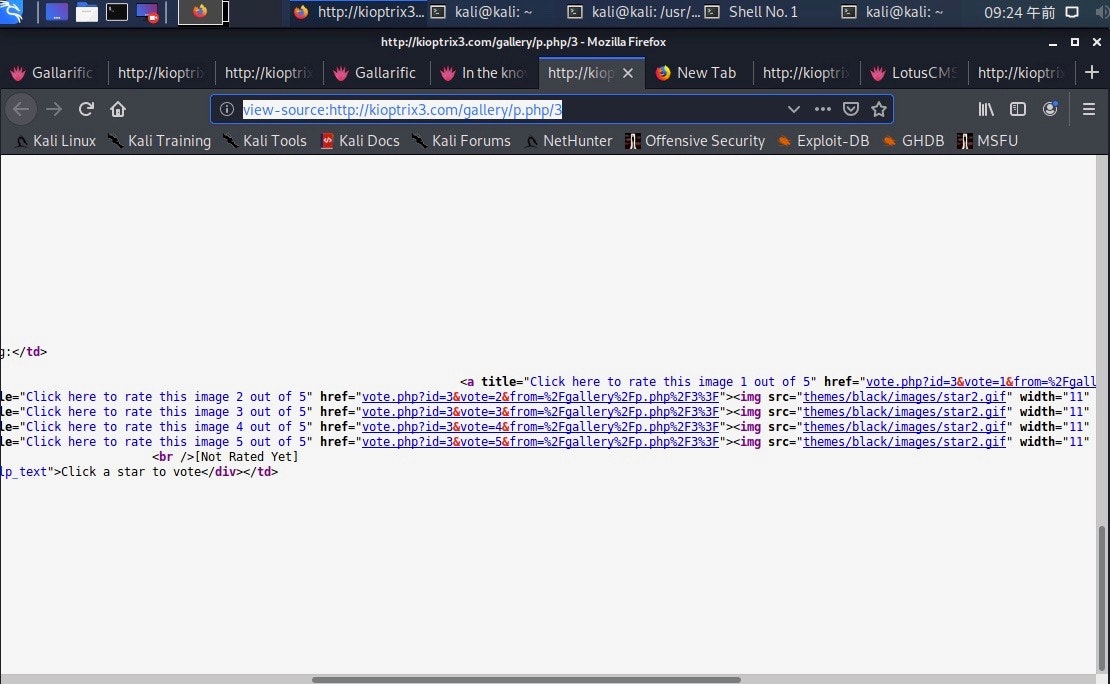Switch to the In the know tab
1110x684 pixels.
485,73
